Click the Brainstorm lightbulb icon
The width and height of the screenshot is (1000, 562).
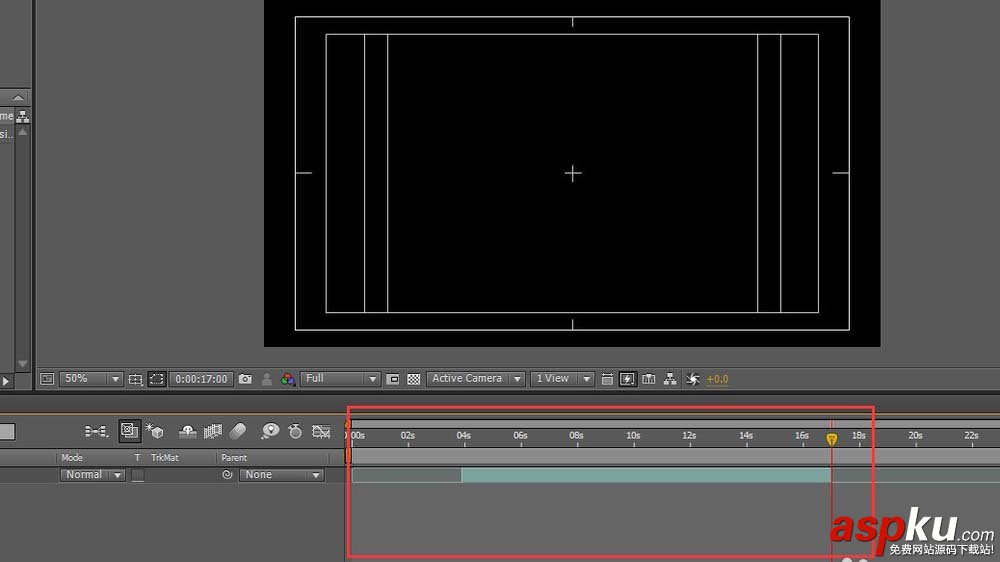[x=270, y=431]
